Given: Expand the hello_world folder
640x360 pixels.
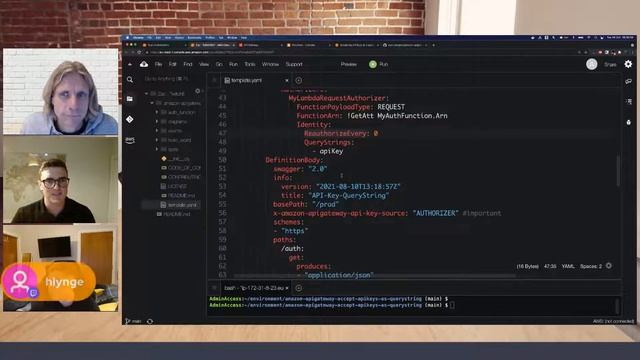Looking at the screenshot, I should [157, 140].
